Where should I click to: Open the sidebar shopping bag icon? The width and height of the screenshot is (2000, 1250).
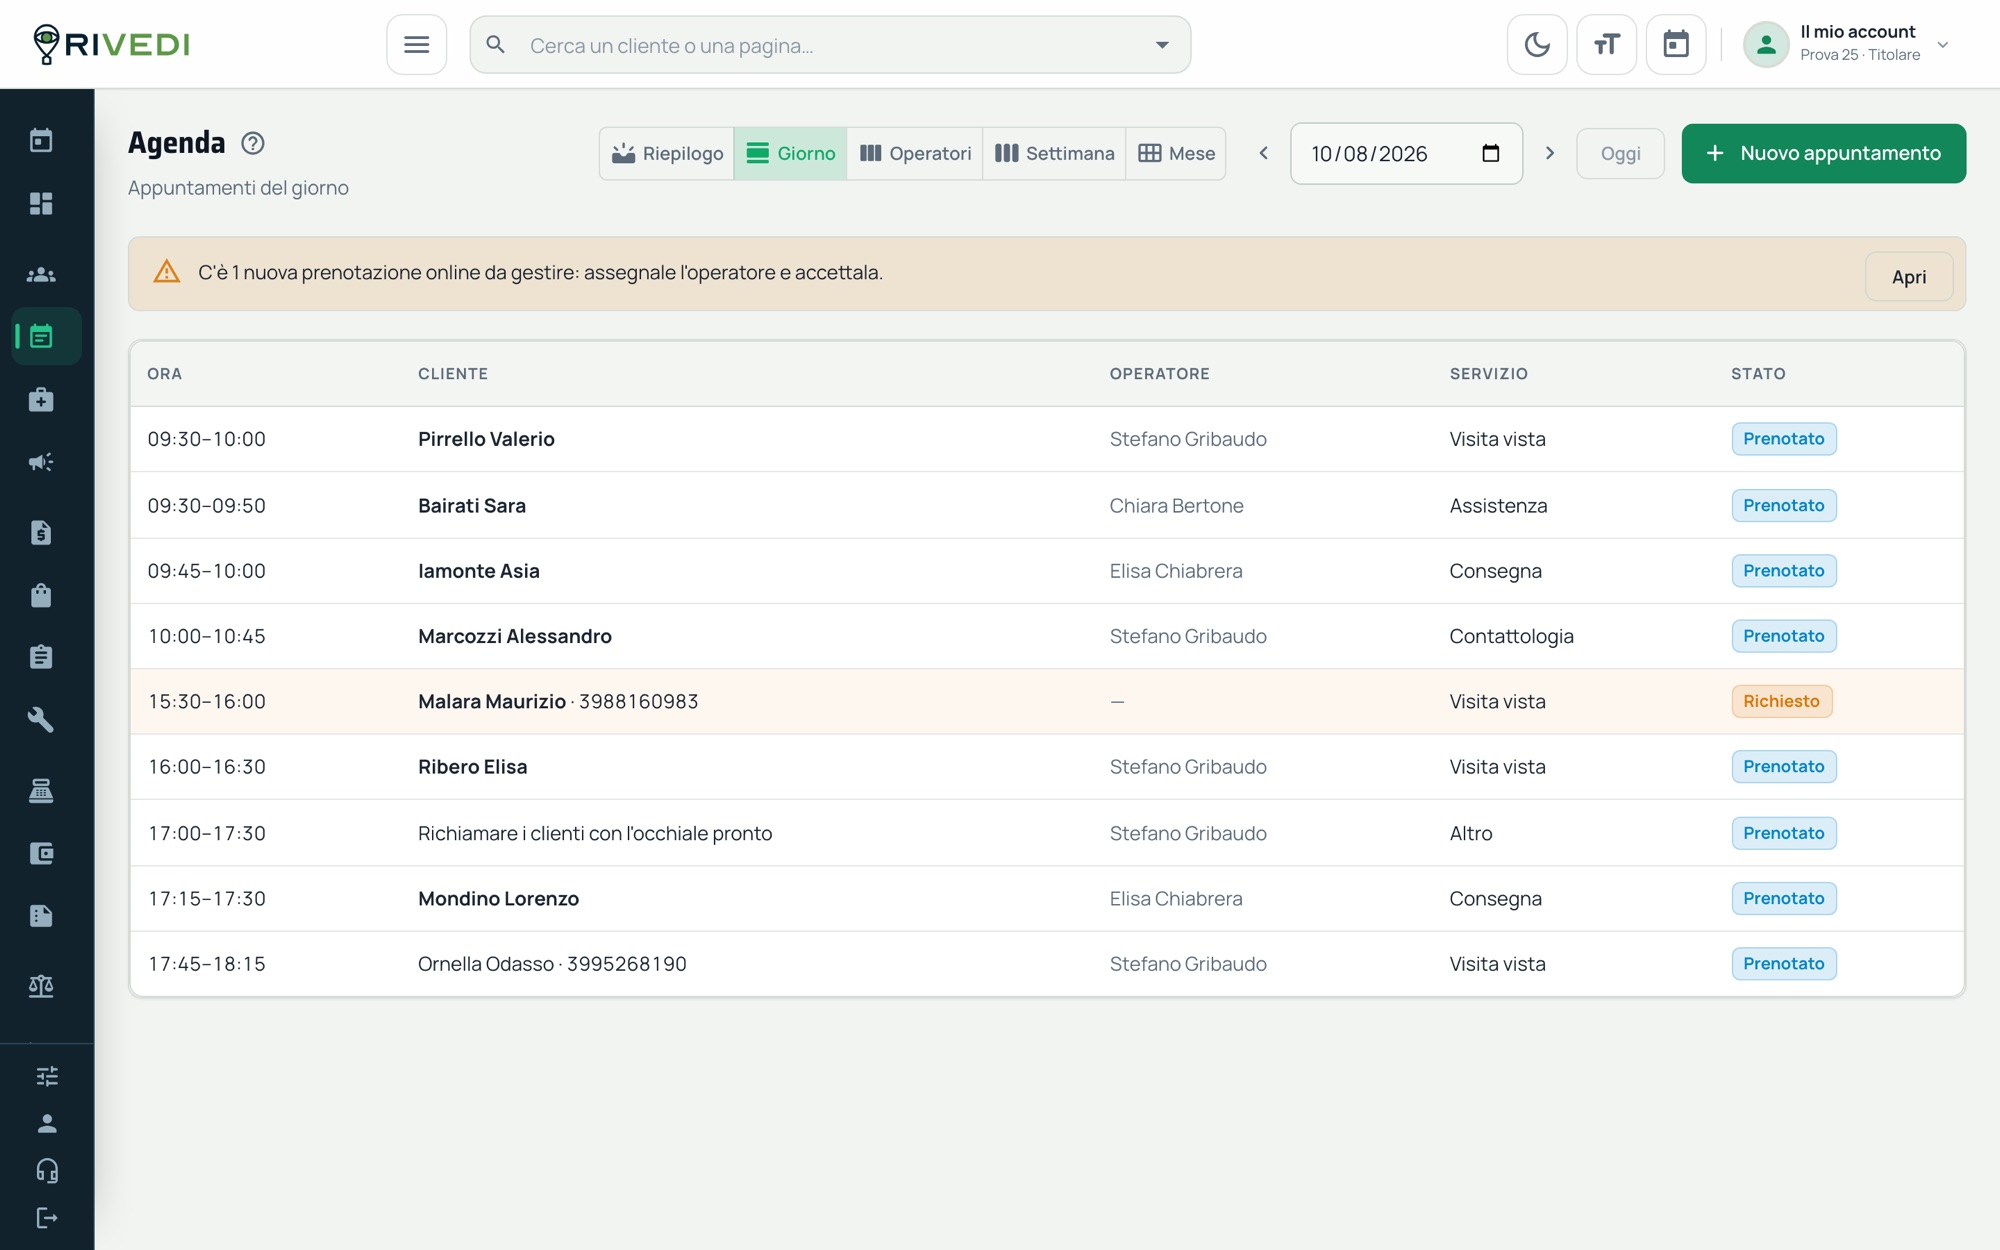point(41,595)
